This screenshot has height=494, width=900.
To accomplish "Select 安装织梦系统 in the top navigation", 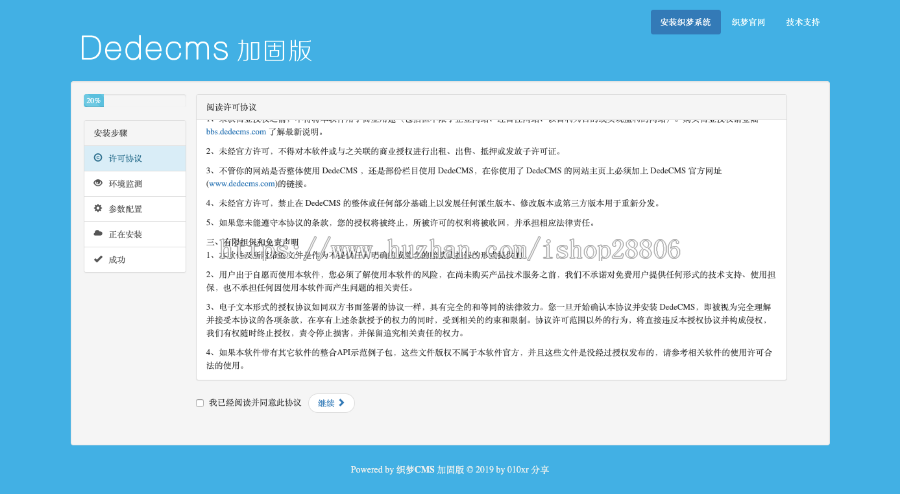I will (x=685, y=22).
